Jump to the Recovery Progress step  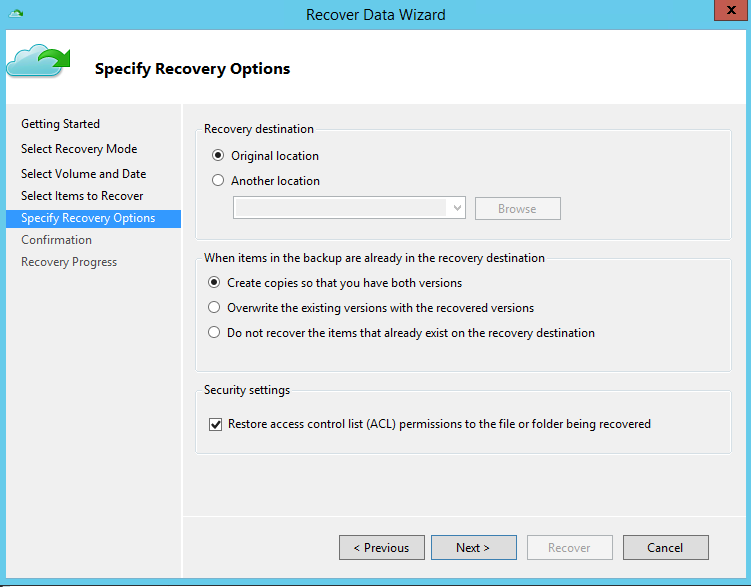pos(69,262)
